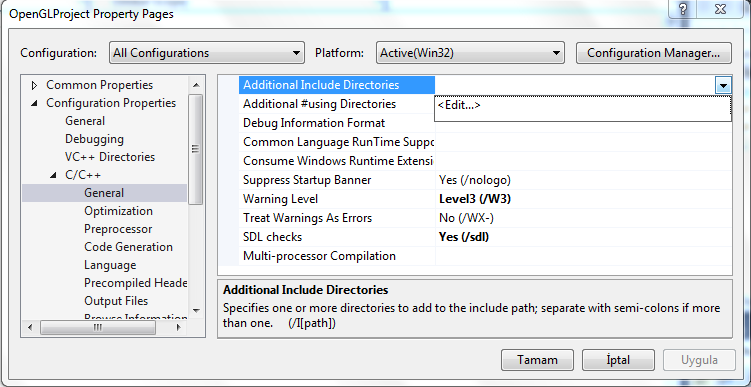
Task: Select VC++ Directories in the tree
Action: coord(110,157)
